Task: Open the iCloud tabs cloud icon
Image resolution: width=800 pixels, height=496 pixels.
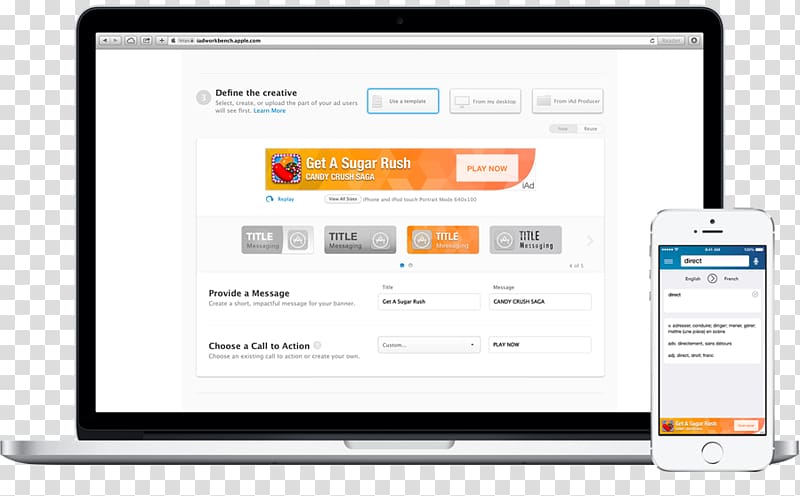Action: tap(131, 40)
